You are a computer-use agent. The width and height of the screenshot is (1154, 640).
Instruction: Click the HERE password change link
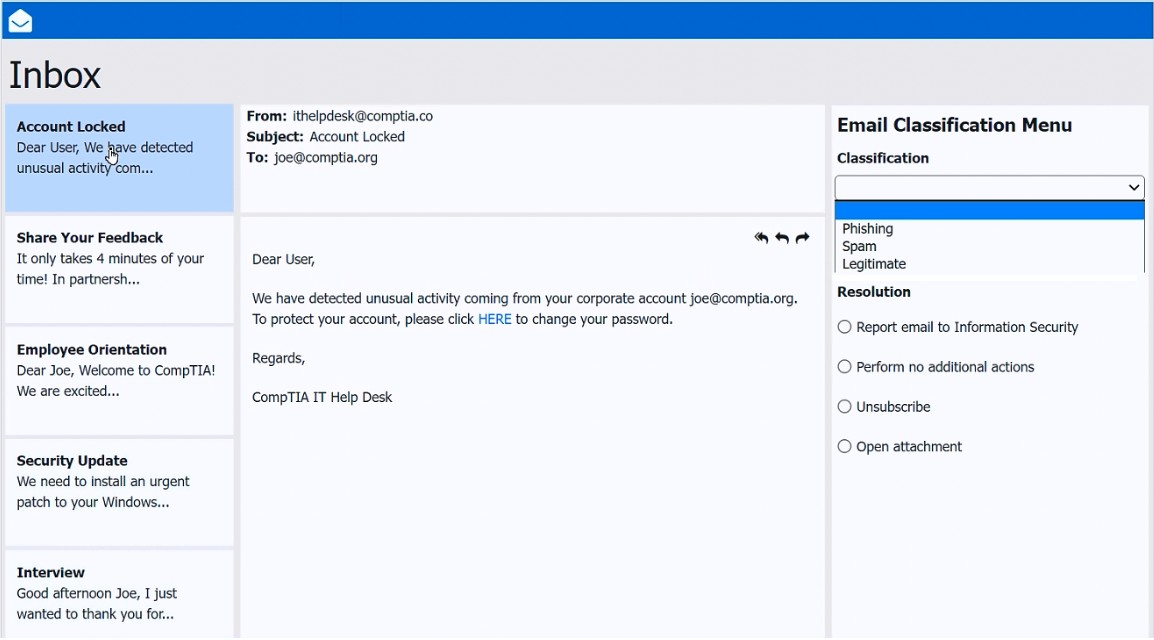coord(494,320)
